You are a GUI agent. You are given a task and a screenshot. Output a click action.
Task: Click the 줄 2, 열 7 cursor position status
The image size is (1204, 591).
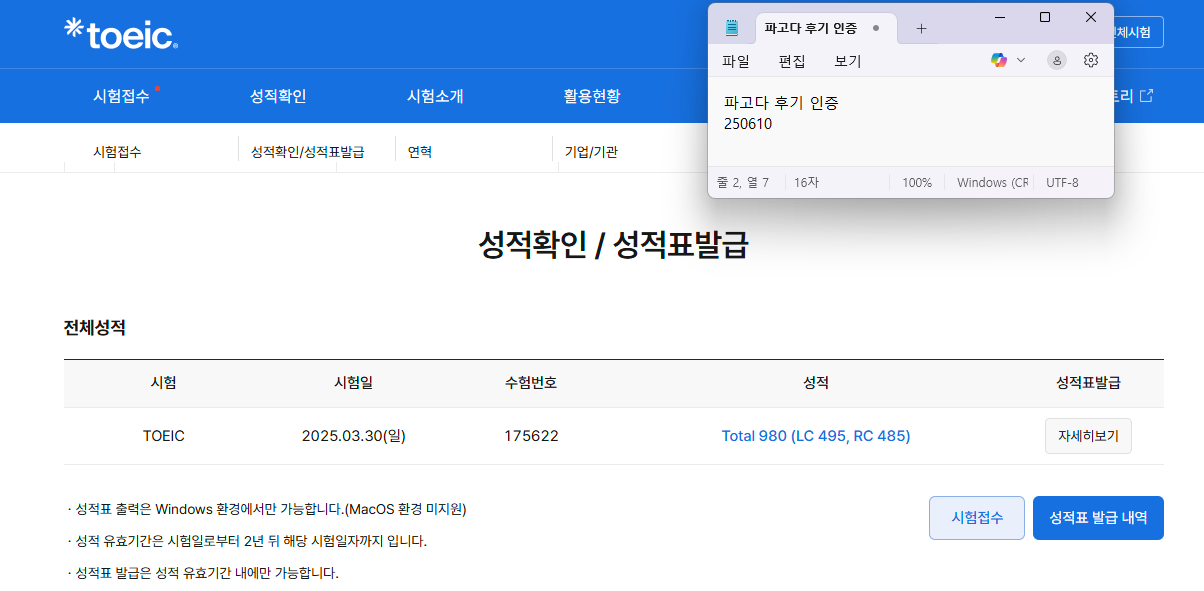[x=743, y=183]
